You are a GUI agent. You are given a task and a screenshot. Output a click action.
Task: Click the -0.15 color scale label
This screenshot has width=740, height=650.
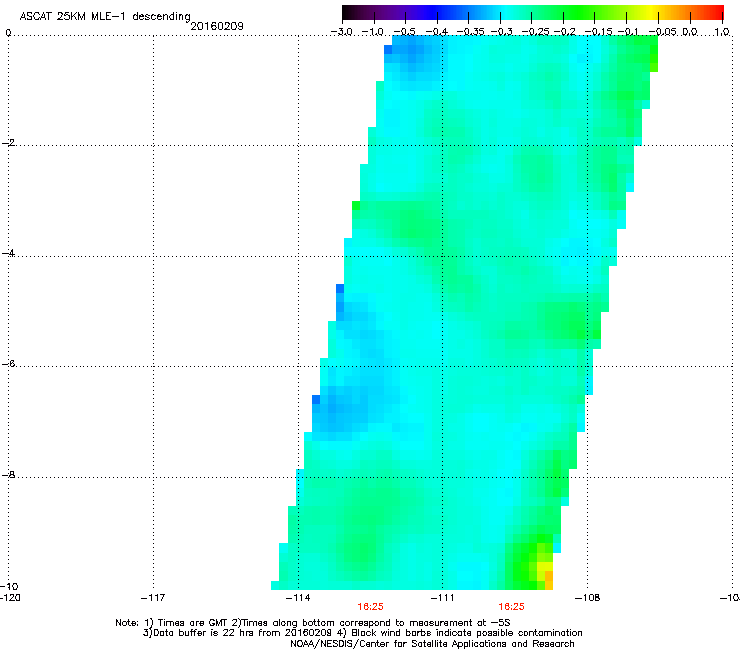click(598, 32)
